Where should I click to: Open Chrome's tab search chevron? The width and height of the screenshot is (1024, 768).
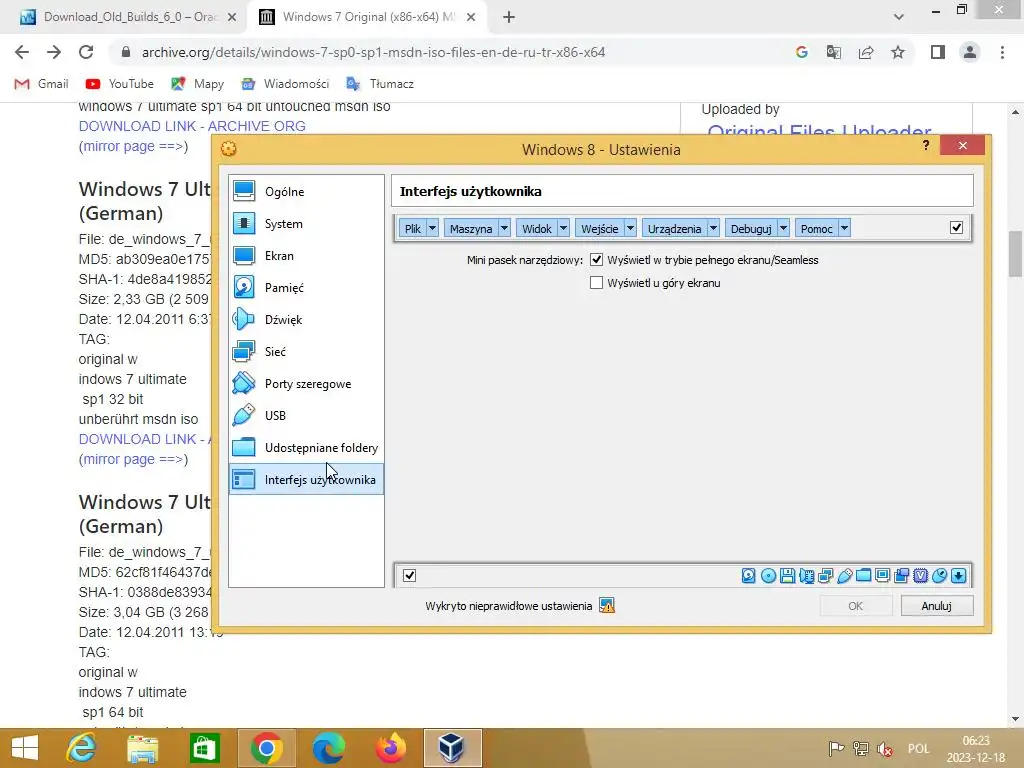coord(899,17)
